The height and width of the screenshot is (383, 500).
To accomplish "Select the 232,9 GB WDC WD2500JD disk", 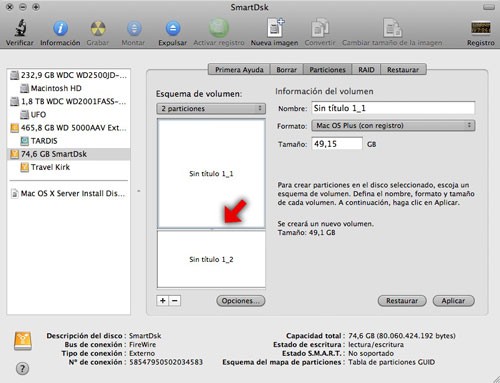I will (69, 75).
